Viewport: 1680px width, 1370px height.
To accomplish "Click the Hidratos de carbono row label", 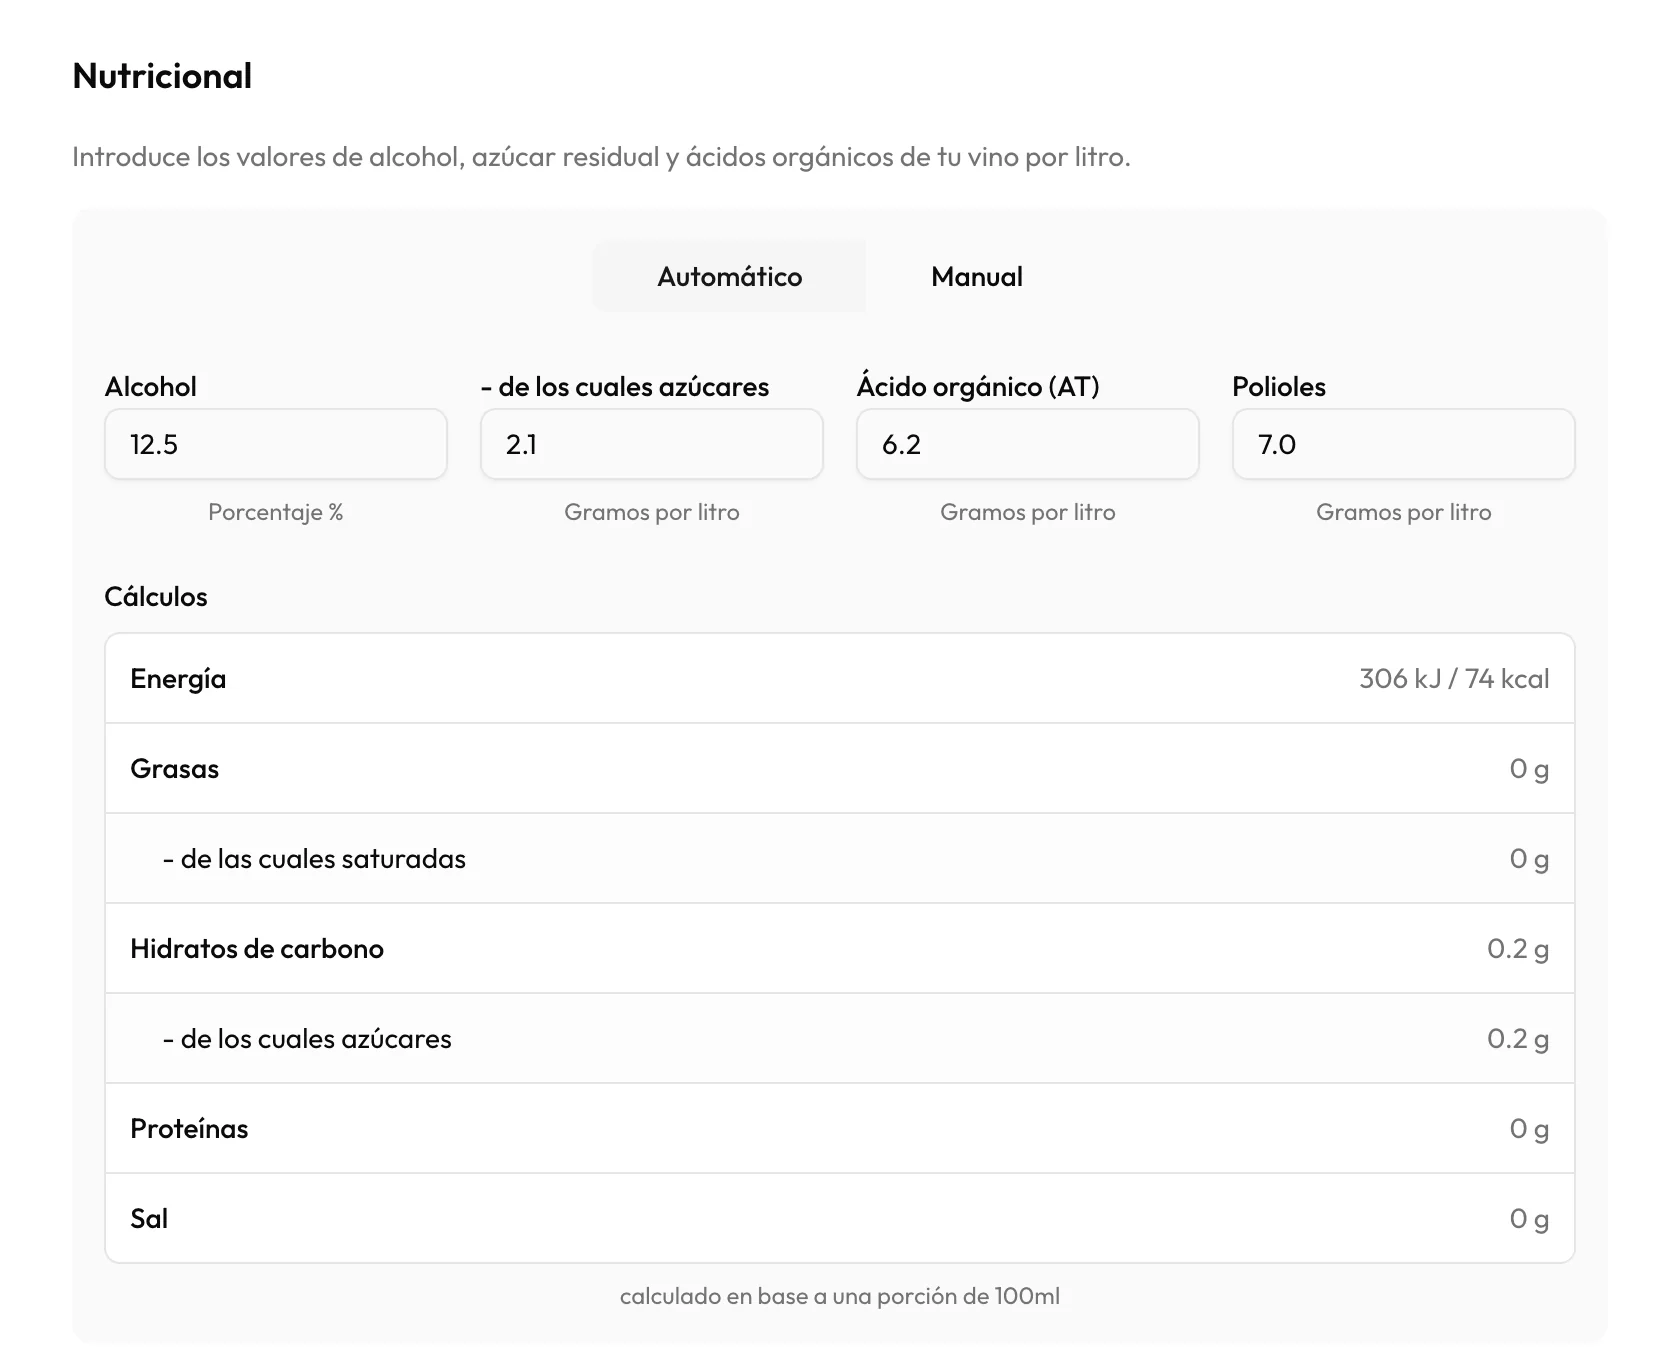I will coord(257,949).
